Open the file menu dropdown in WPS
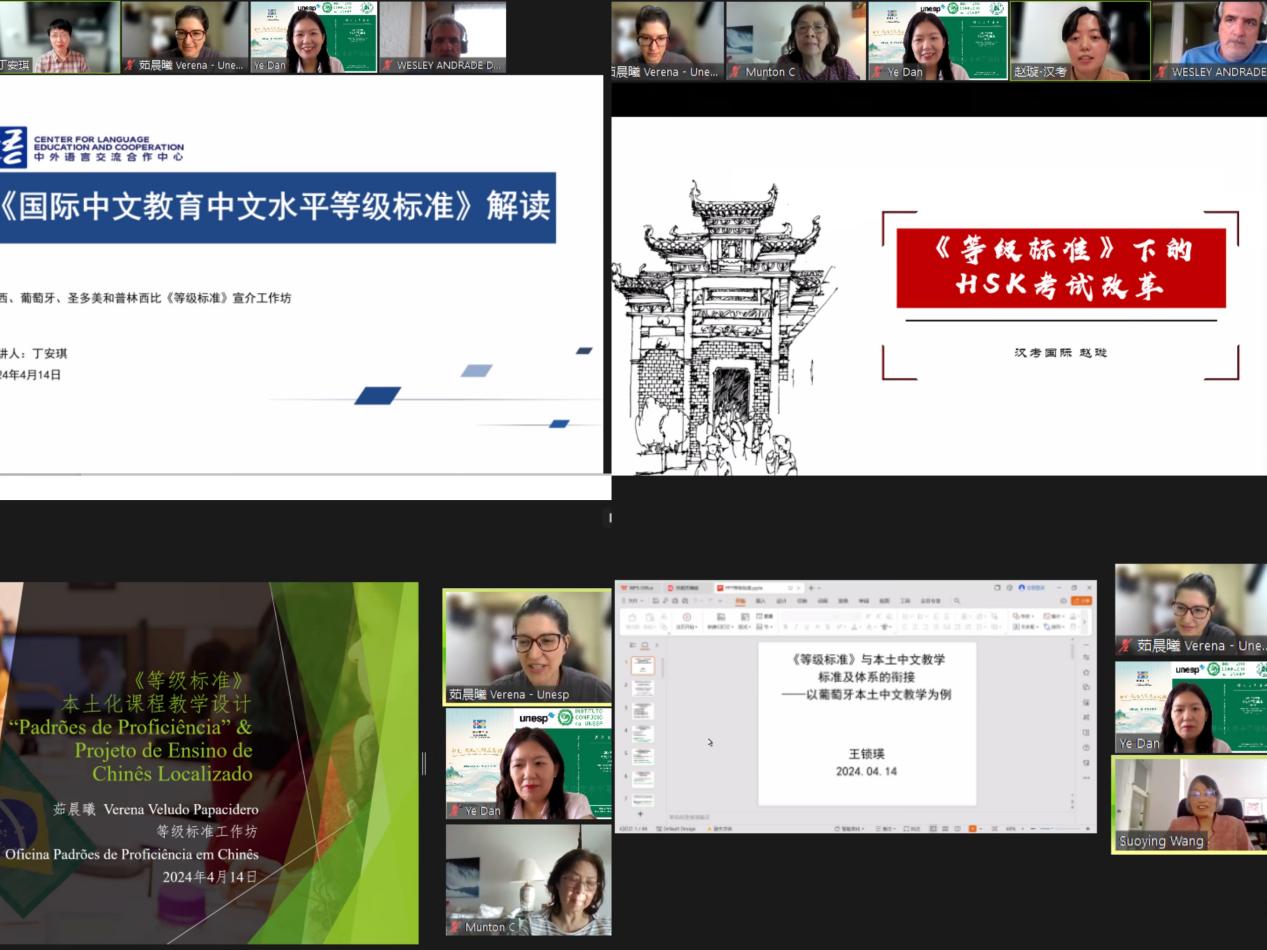Image resolution: width=1267 pixels, height=950 pixels. (634, 601)
